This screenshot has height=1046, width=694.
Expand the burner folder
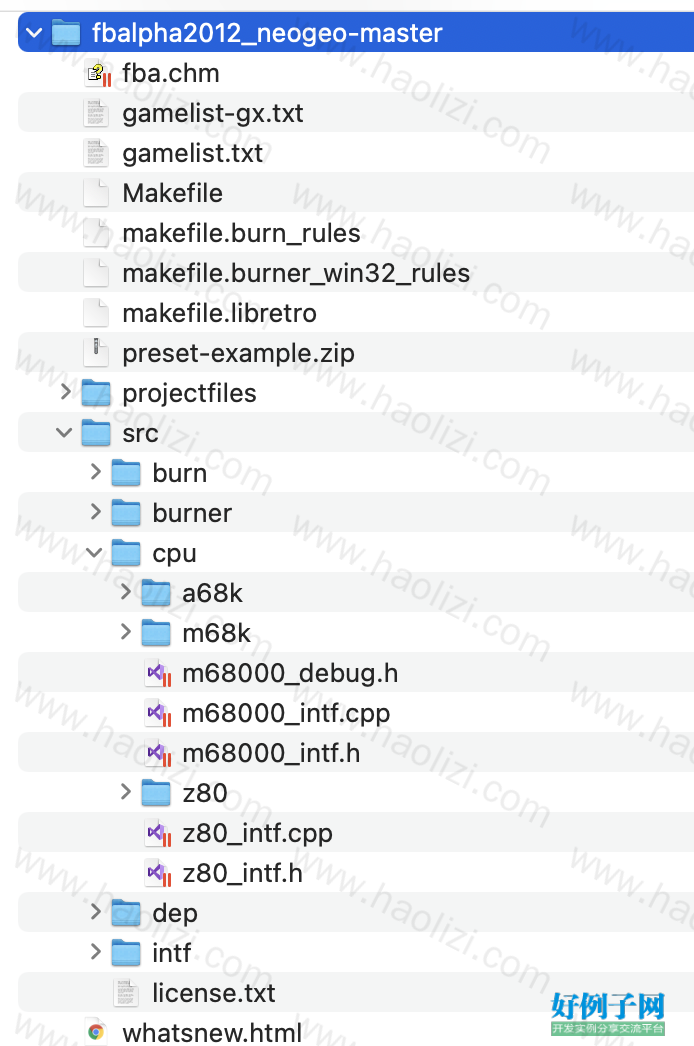coord(95,512)
